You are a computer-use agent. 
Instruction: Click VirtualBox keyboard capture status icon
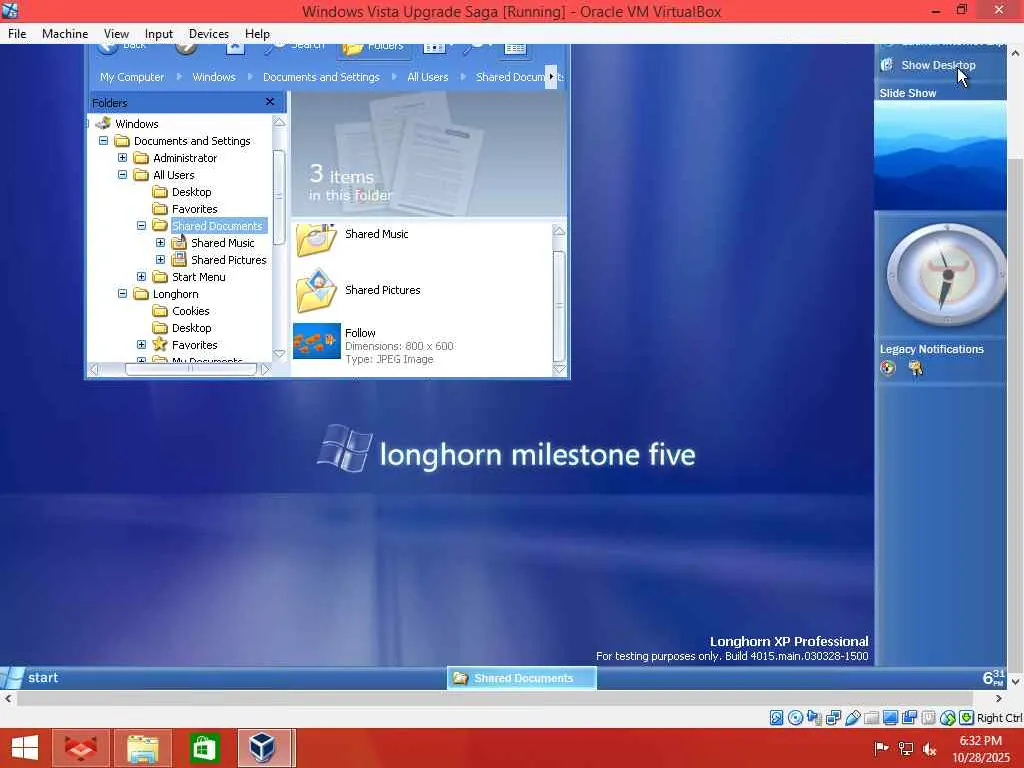click(967, 718)
